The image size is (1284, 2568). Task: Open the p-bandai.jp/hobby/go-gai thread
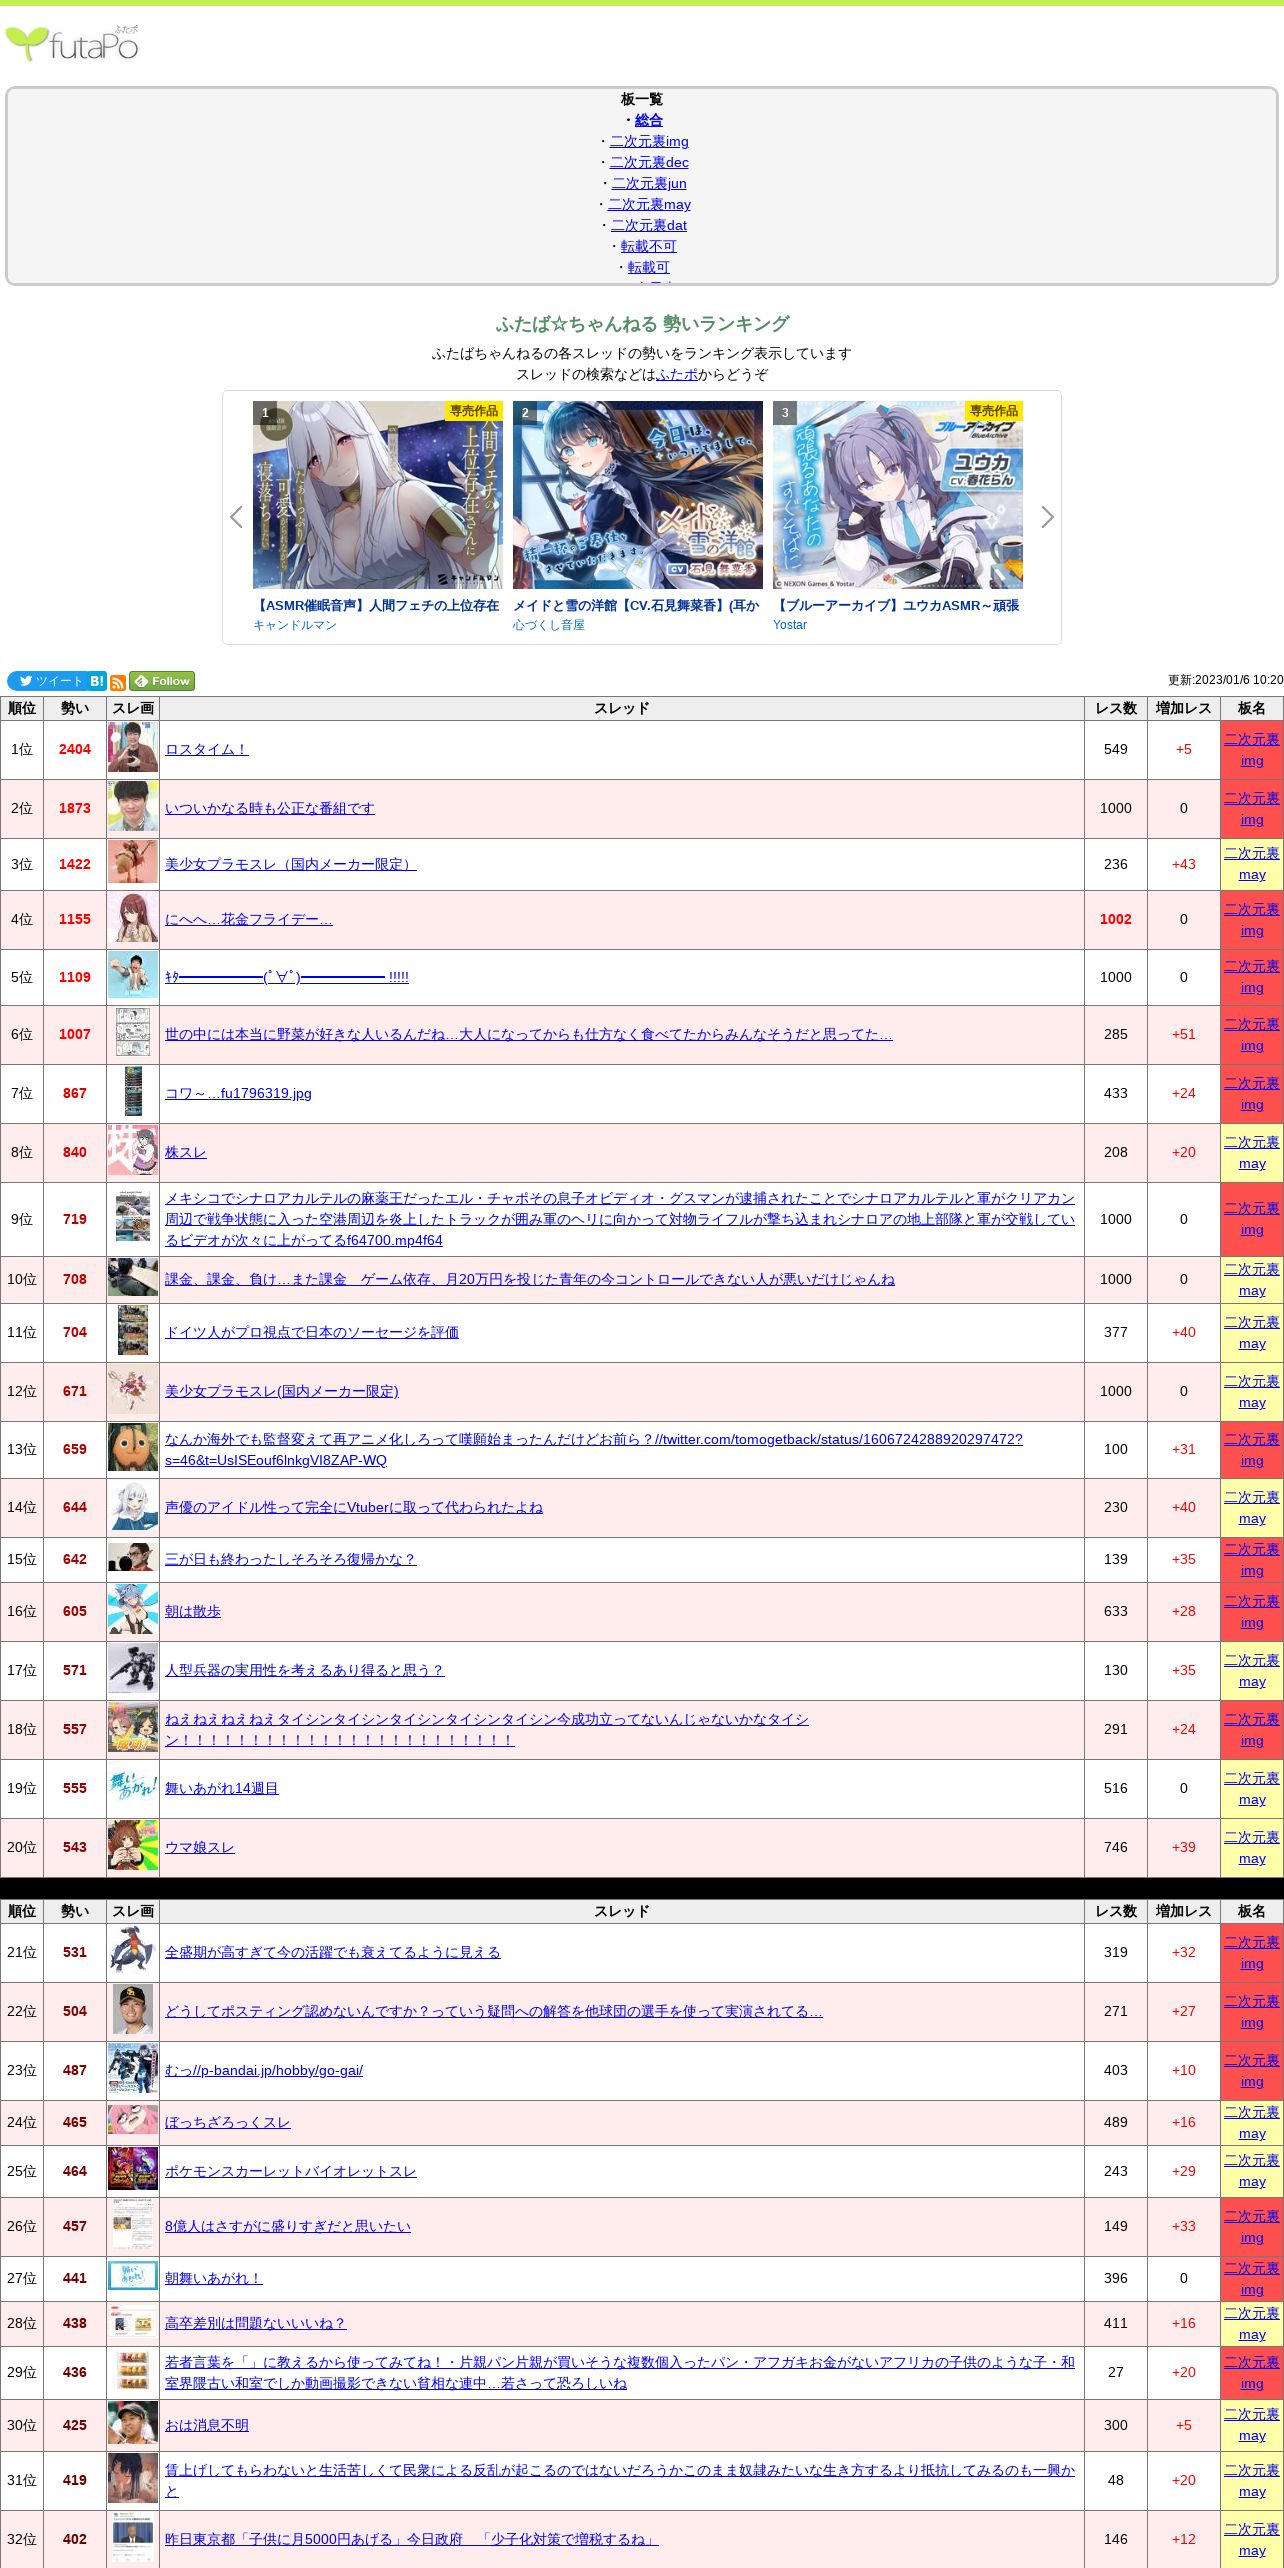264,2070
